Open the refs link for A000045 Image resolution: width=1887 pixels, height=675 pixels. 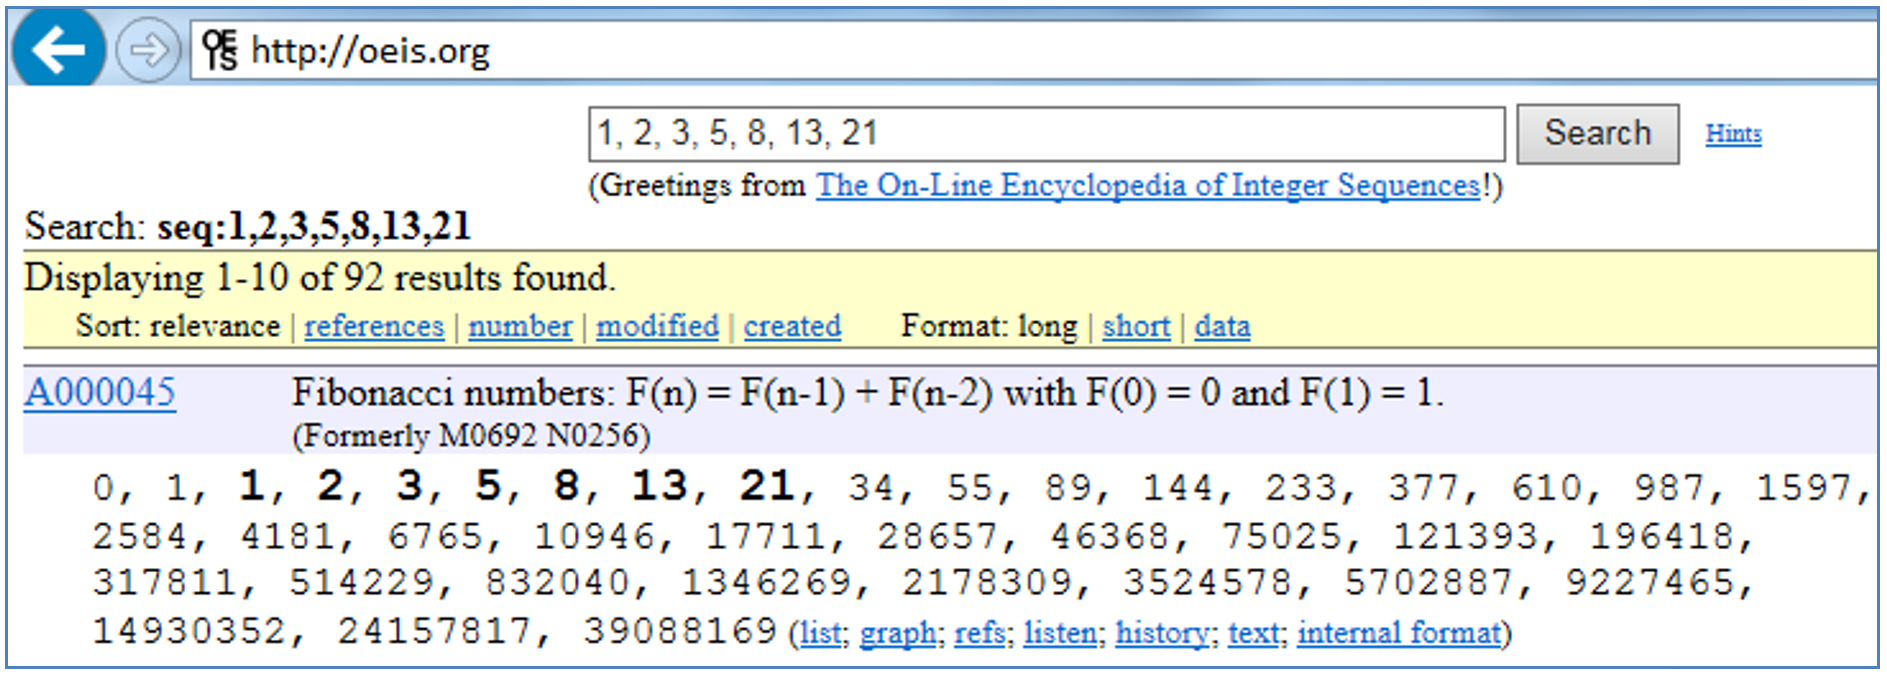(979, 633)
